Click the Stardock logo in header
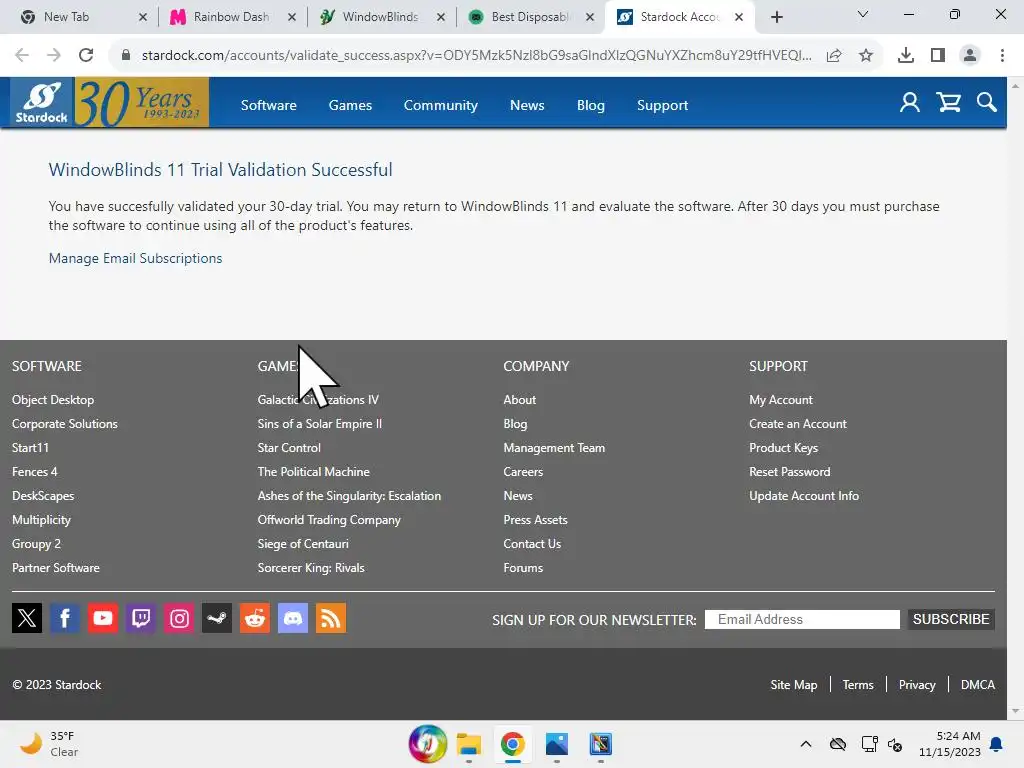The height and width of the screenshot is (768, 1024). pyautogui.click(x=42, y=102)
